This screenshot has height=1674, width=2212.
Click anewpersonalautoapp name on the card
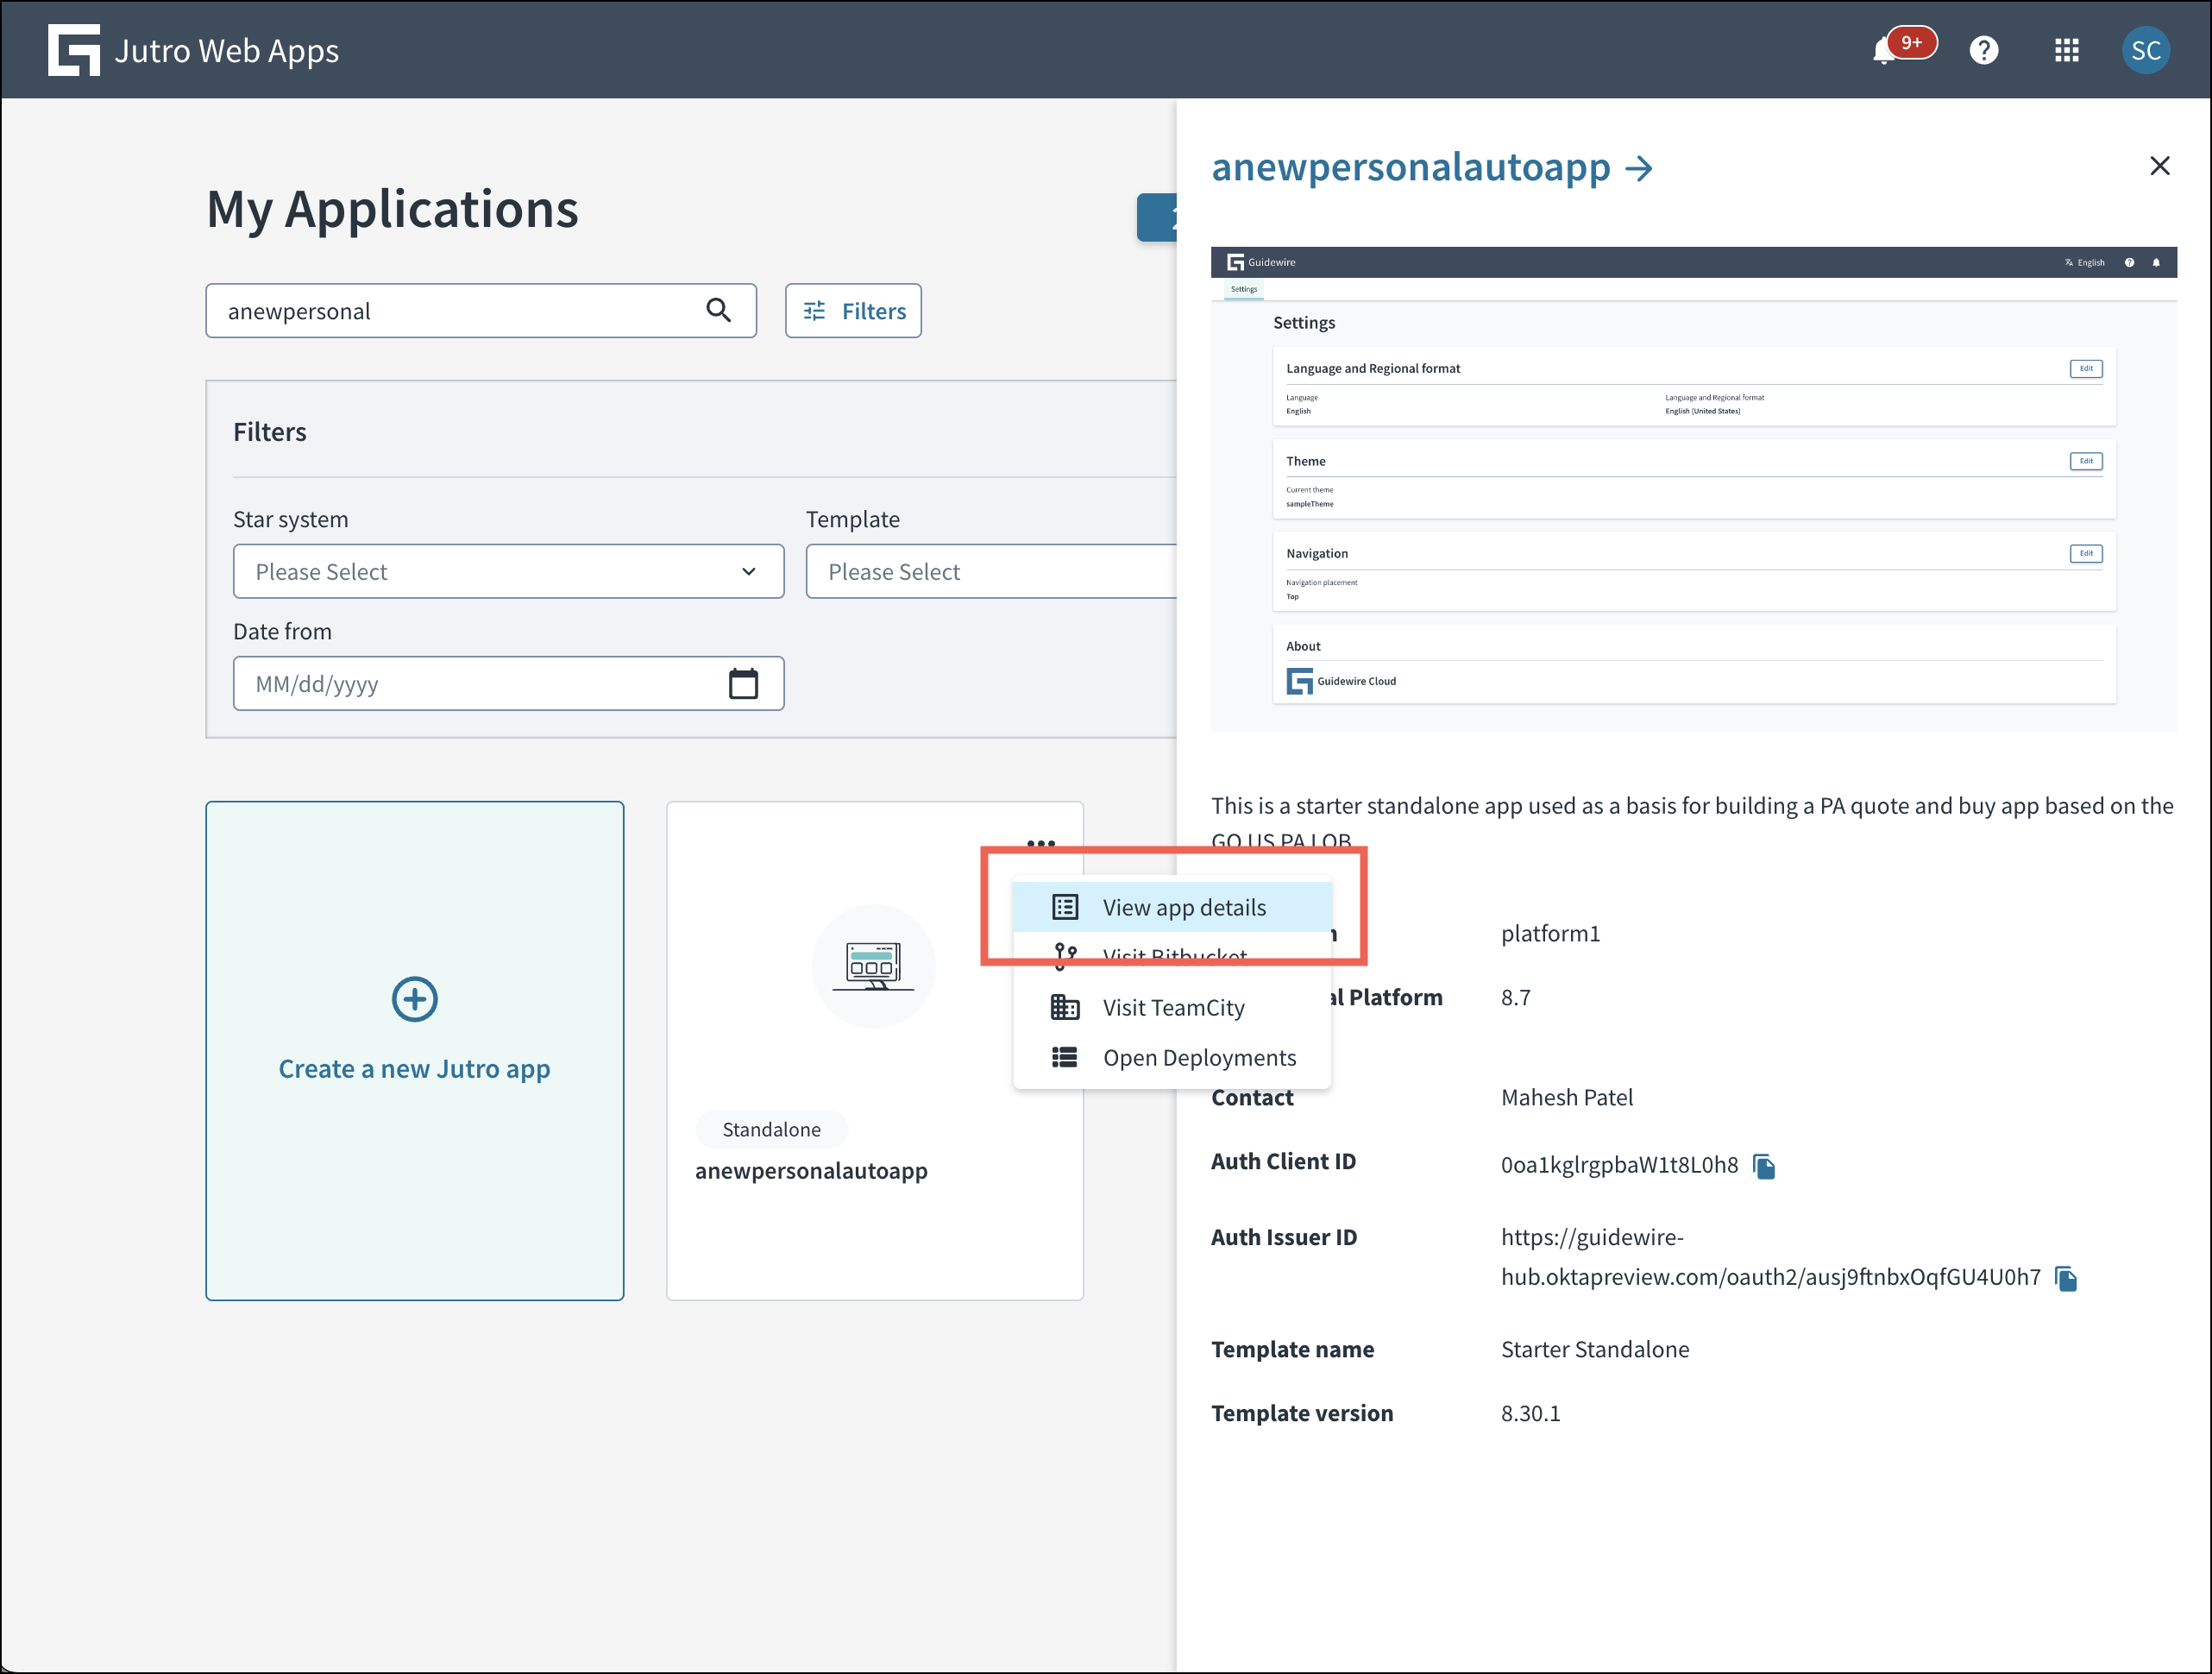coord(811,1171)
